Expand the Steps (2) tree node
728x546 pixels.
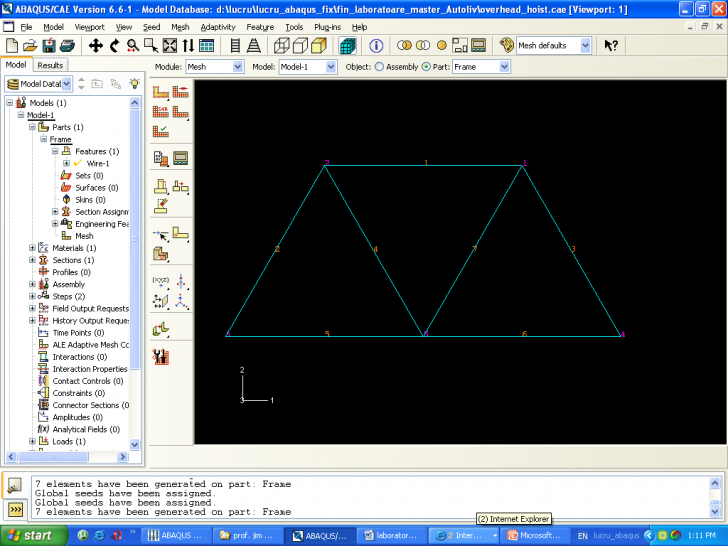[x=32, y=296]
